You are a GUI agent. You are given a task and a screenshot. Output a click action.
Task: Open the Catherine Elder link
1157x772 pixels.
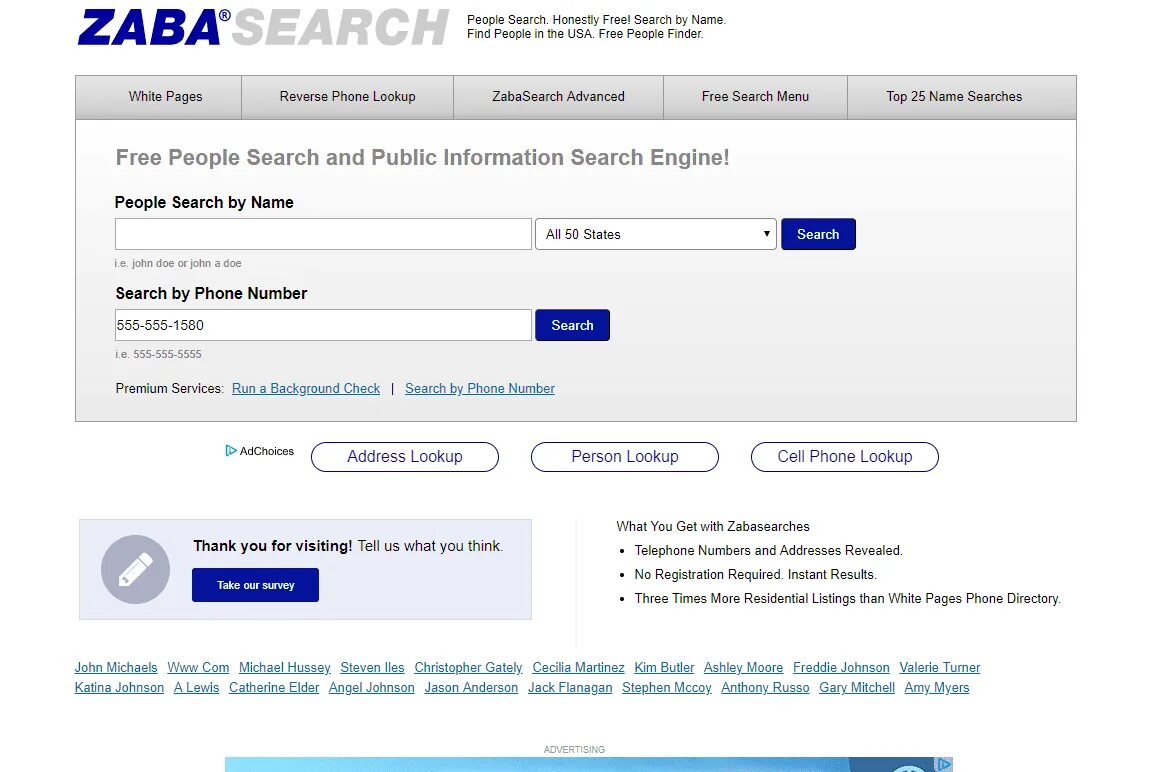[274, 687]
